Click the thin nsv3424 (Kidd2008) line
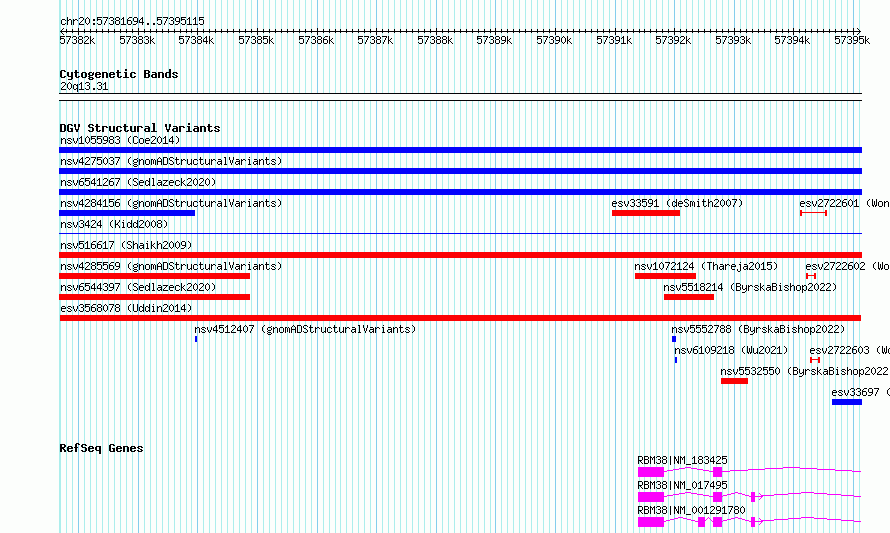The width and height of the screenshot is (890, 533). 460,233
